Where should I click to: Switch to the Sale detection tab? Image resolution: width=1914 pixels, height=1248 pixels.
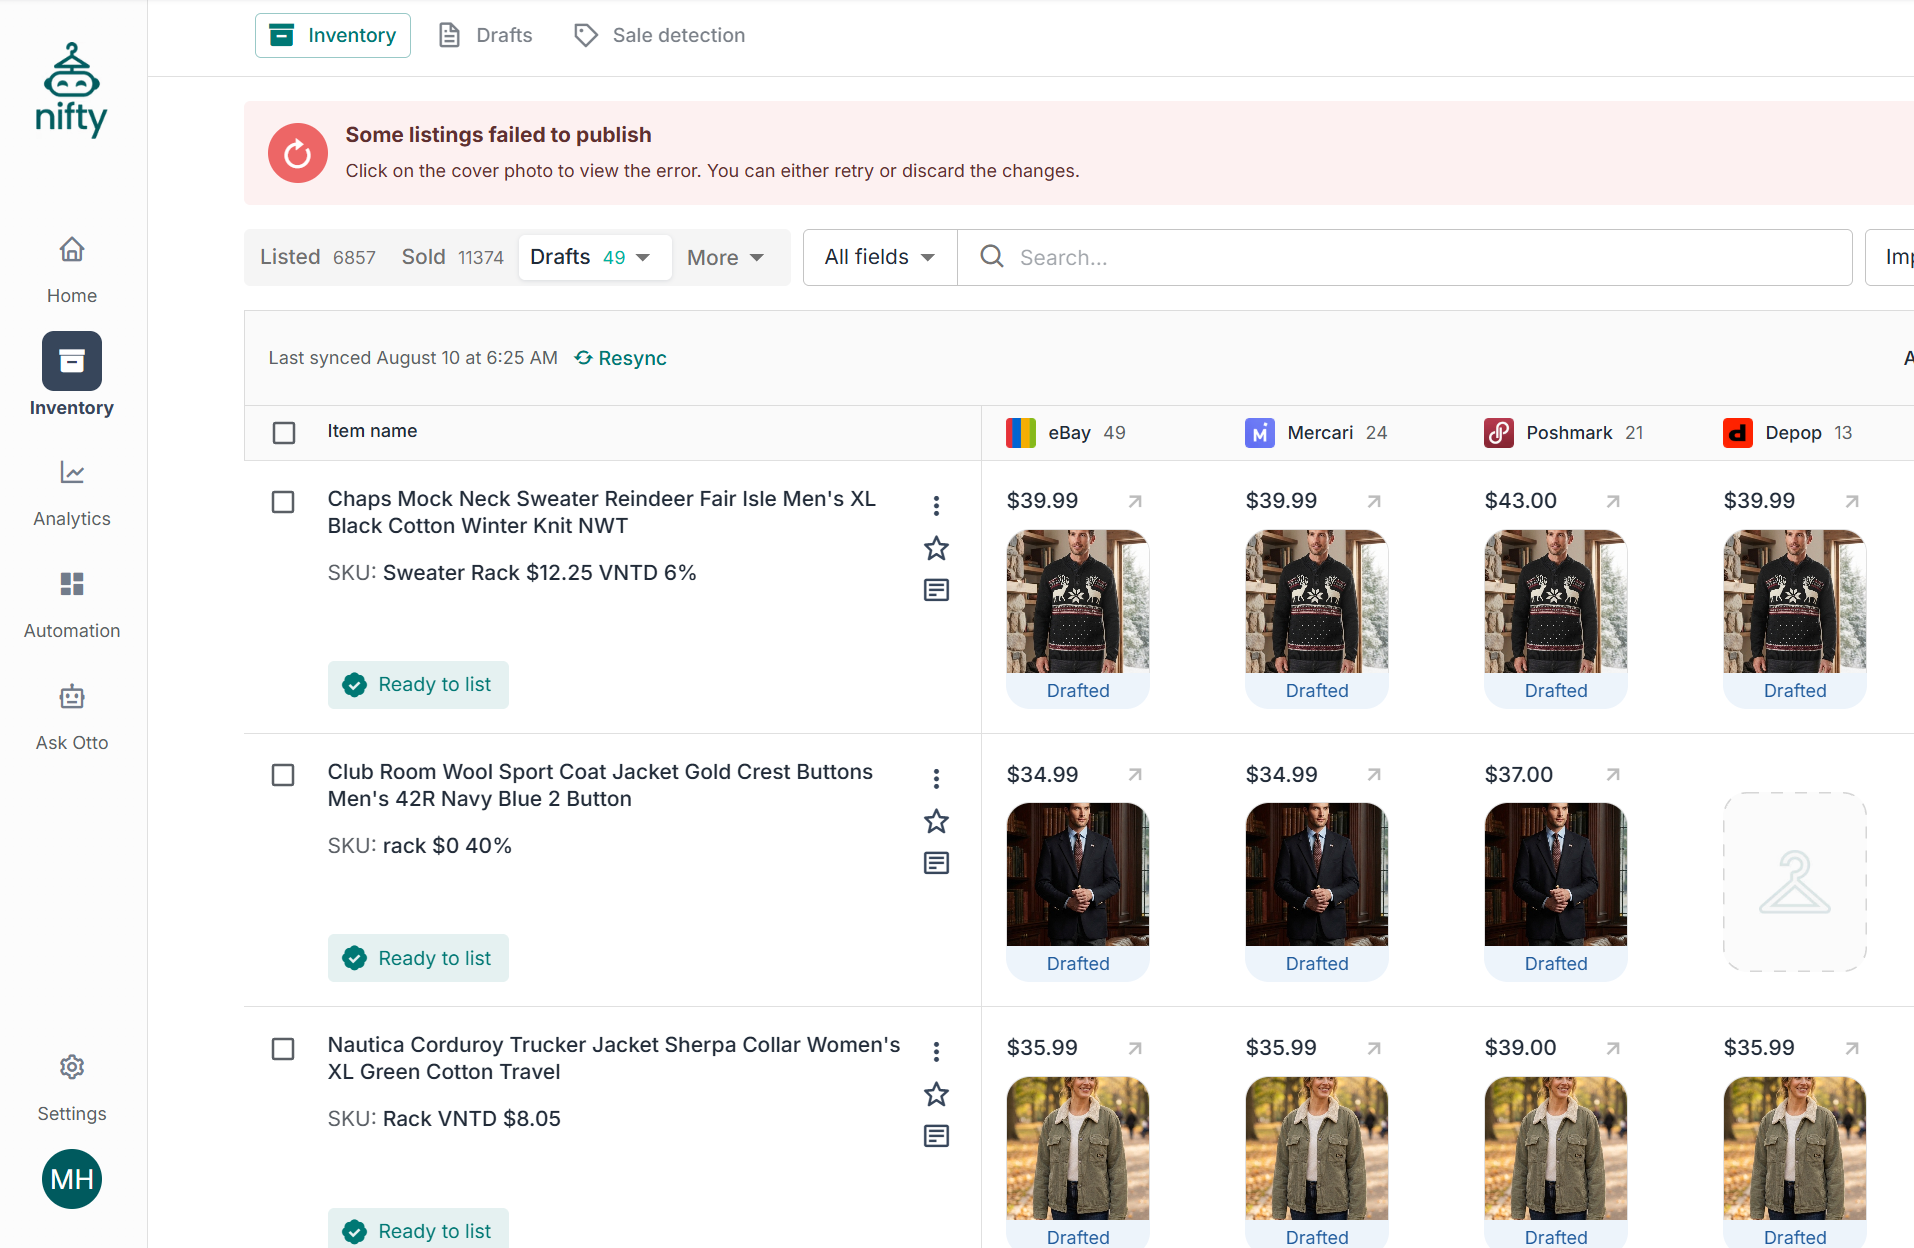point(660,35)
